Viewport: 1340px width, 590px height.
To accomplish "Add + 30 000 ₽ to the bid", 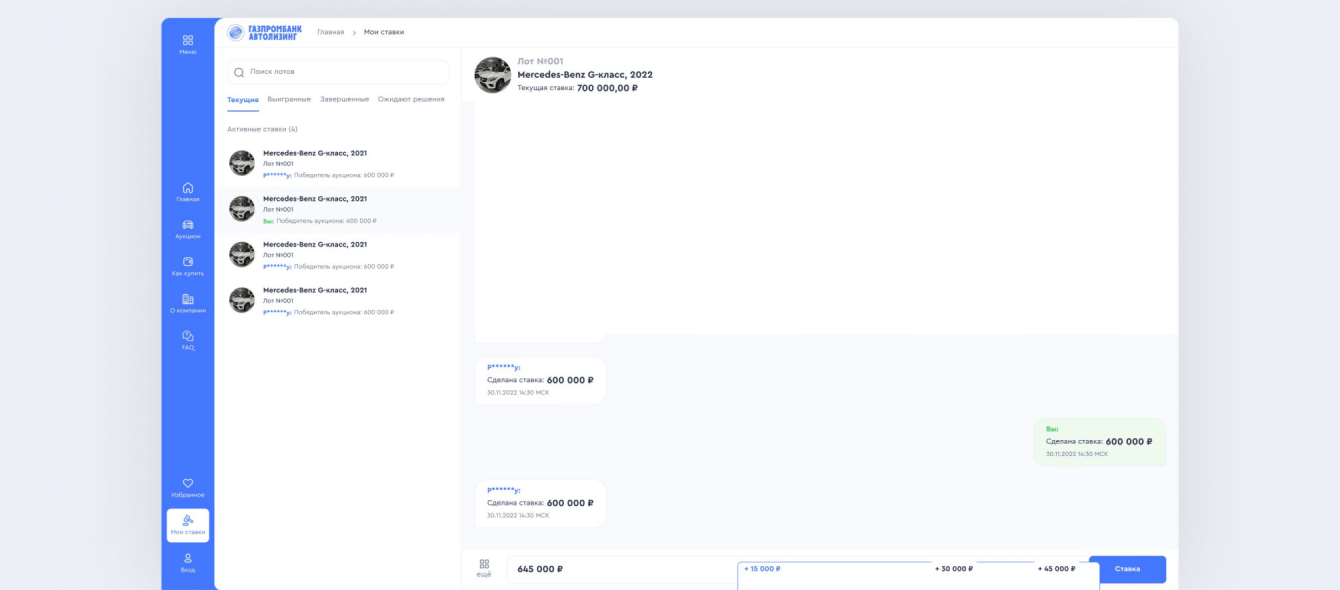I will [954, 569].
